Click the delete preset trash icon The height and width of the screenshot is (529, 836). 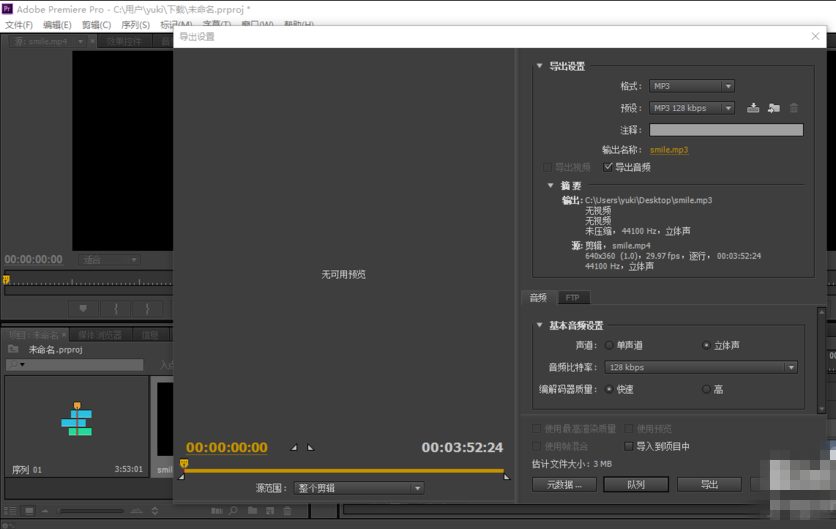tap(794, 108)
